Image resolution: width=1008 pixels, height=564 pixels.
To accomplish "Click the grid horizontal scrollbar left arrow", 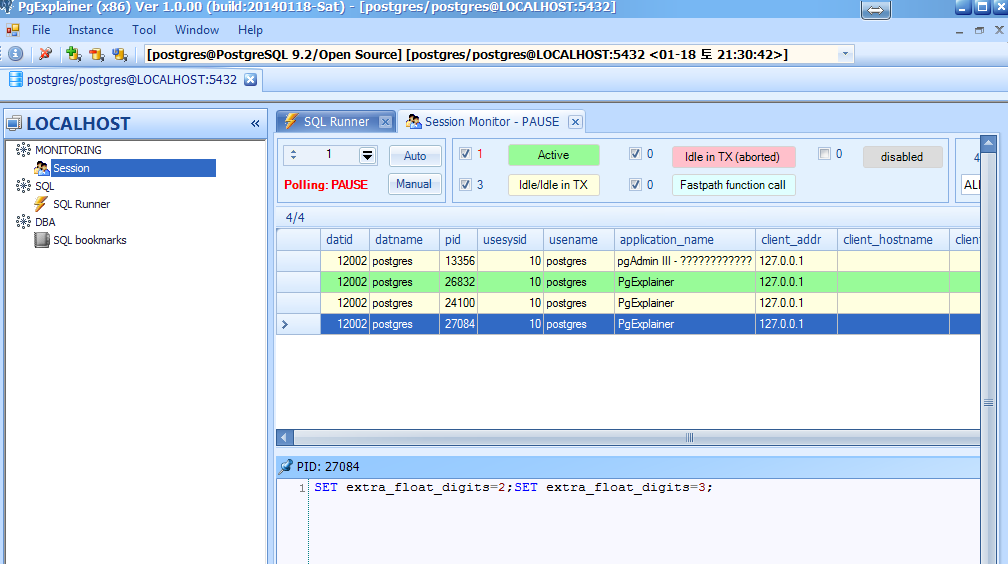I will pyautogui.click(x=285, y=438).
